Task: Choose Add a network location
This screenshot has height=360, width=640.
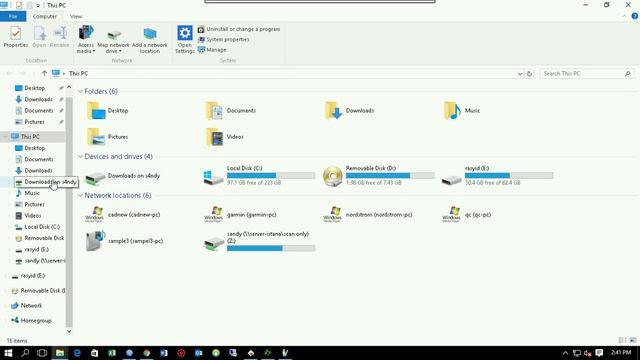Action: pyautogui.click(x=149, y=40)
